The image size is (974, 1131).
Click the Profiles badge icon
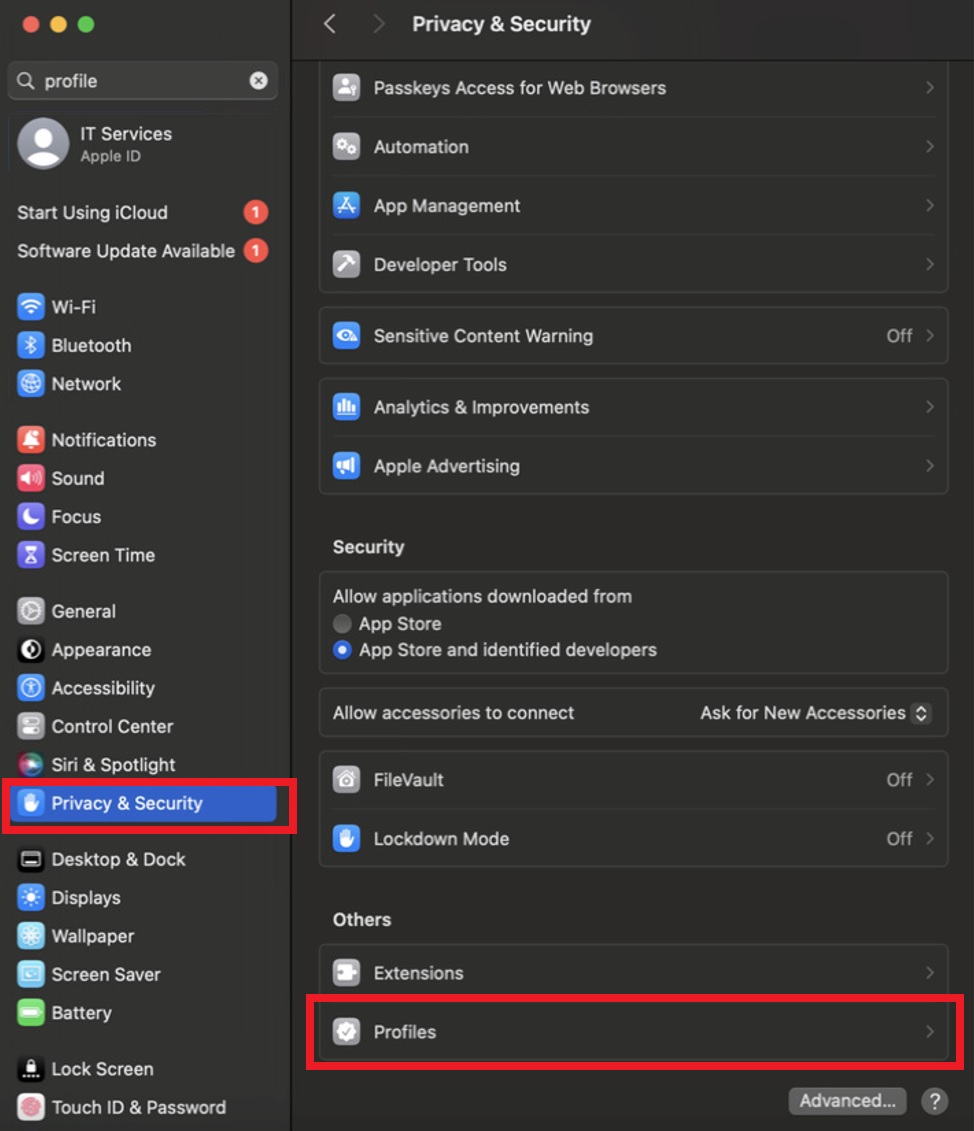click(346, 1031)
